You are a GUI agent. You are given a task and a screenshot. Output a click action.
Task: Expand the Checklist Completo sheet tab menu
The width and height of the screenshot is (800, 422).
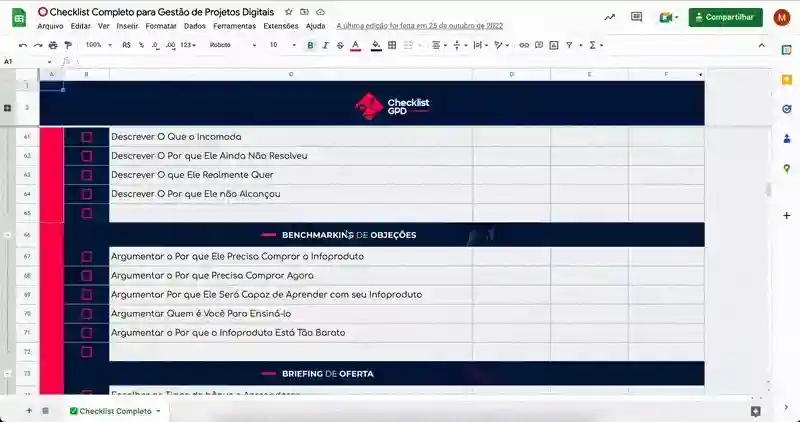(158, 411)
